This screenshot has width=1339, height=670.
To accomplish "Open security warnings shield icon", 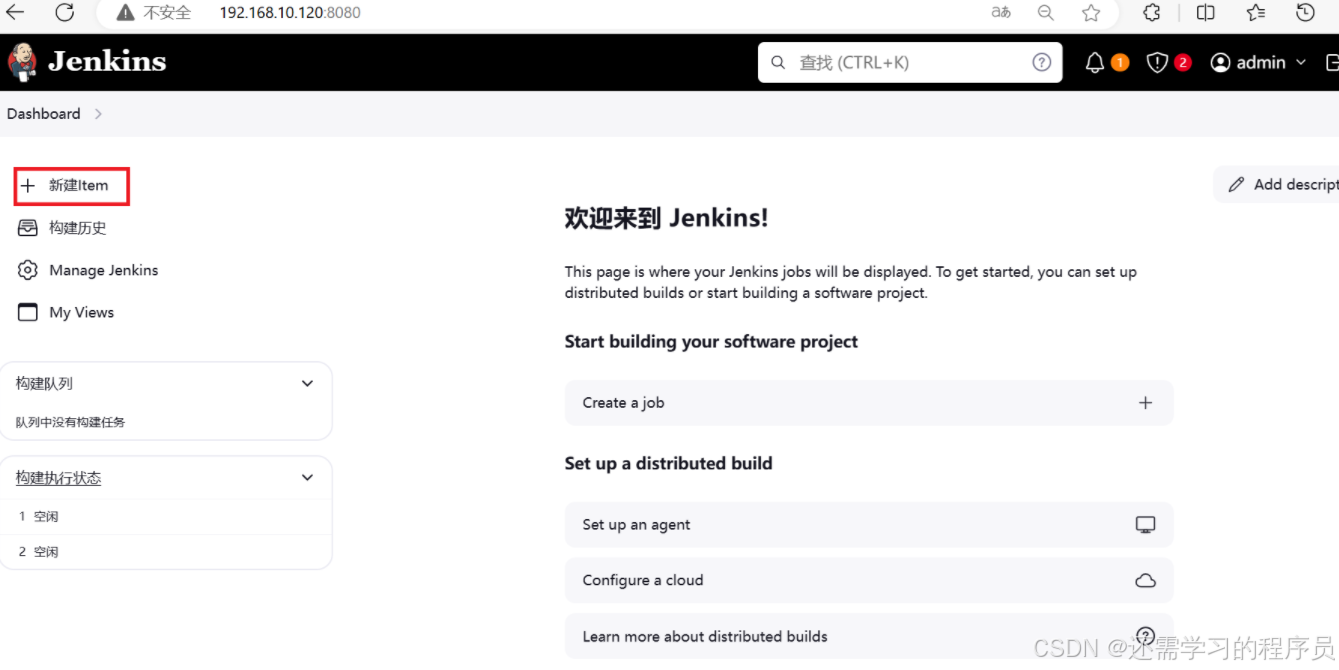I will click(1157, 63).
